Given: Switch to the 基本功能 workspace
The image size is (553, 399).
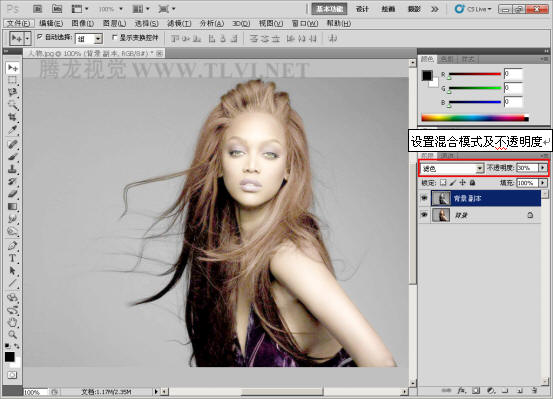Looking at the screenshot, I should (x=329, y=9).
